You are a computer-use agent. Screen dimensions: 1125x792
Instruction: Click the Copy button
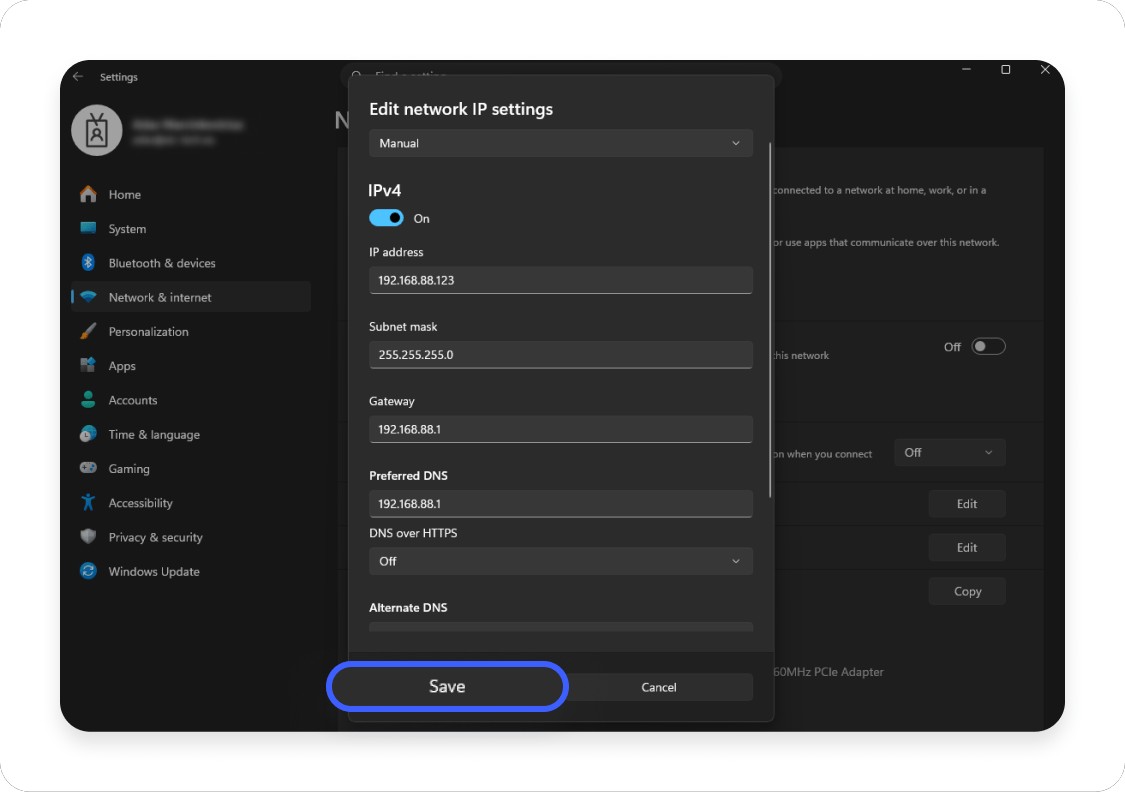pos(966,591)
